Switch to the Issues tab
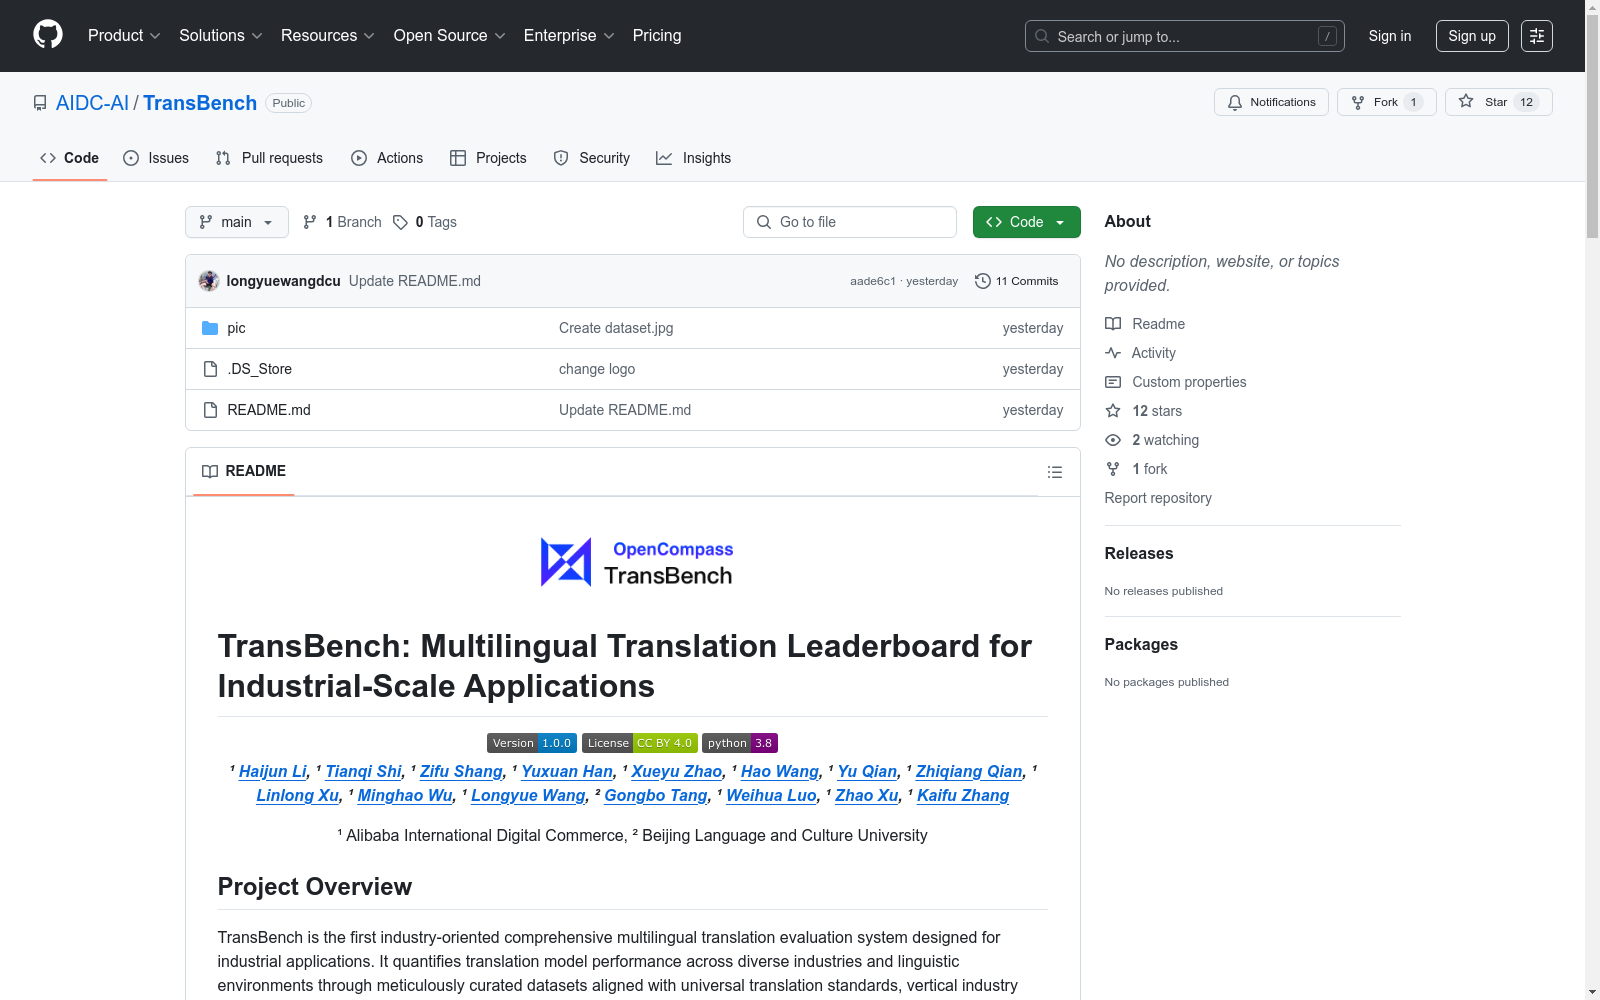 (156, 158)
